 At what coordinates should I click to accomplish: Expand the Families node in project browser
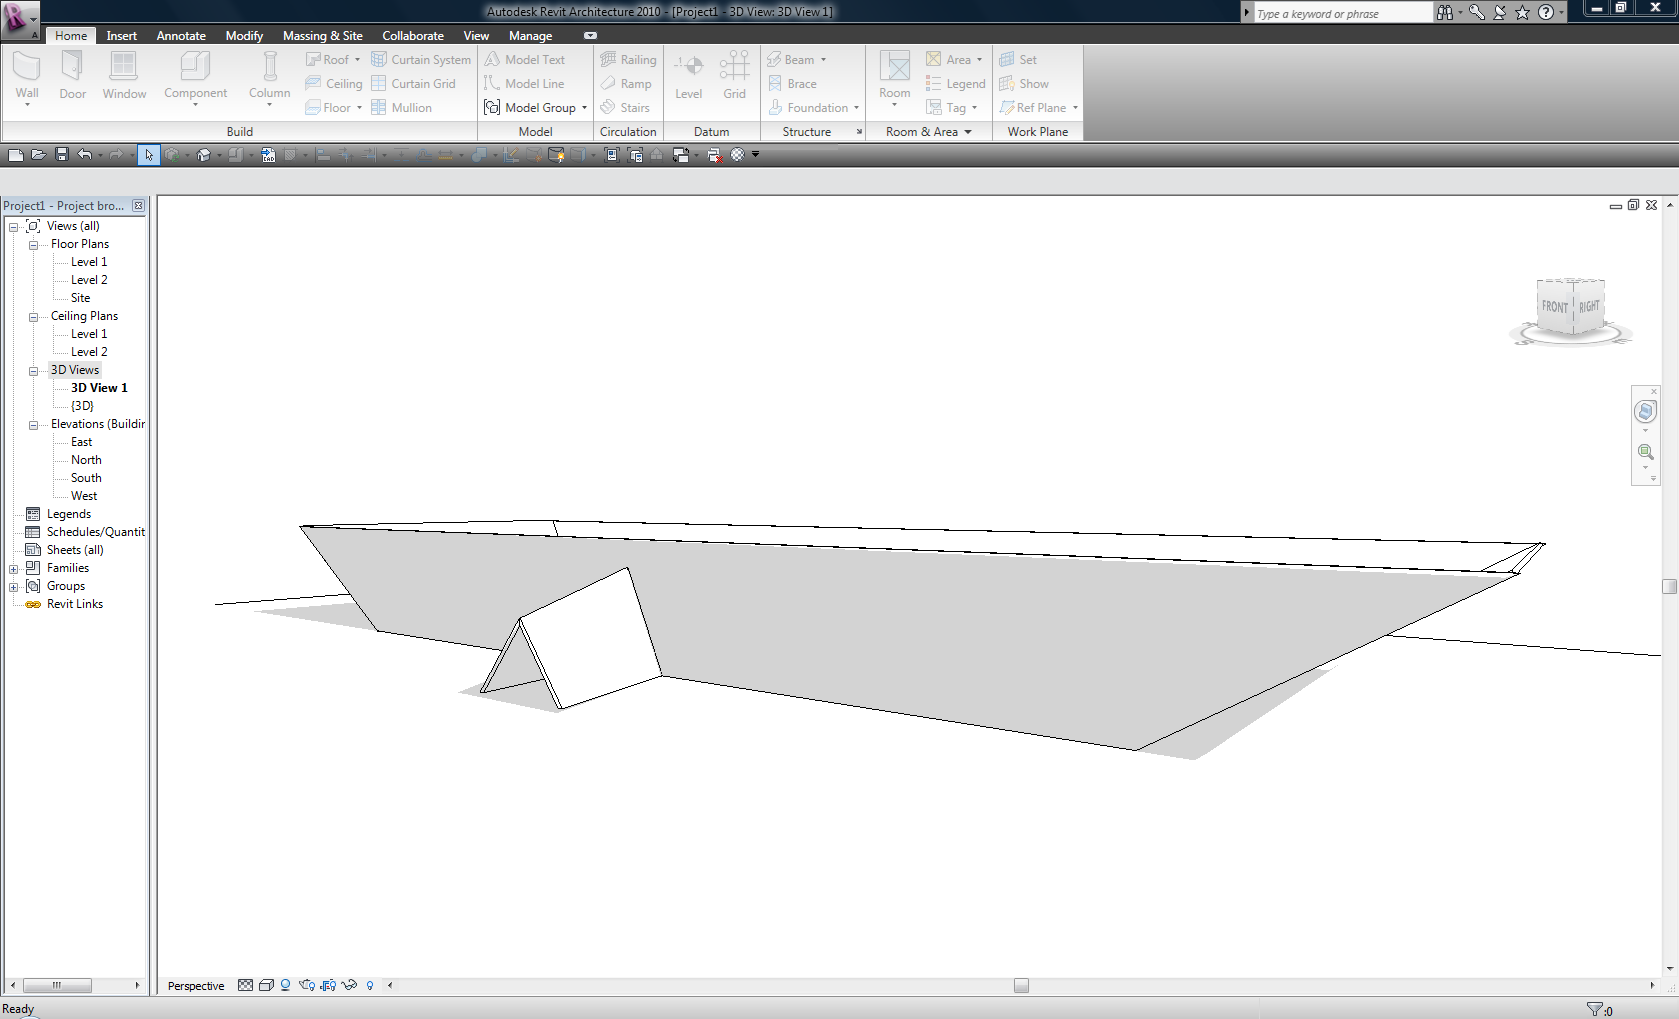click(14, 569)
